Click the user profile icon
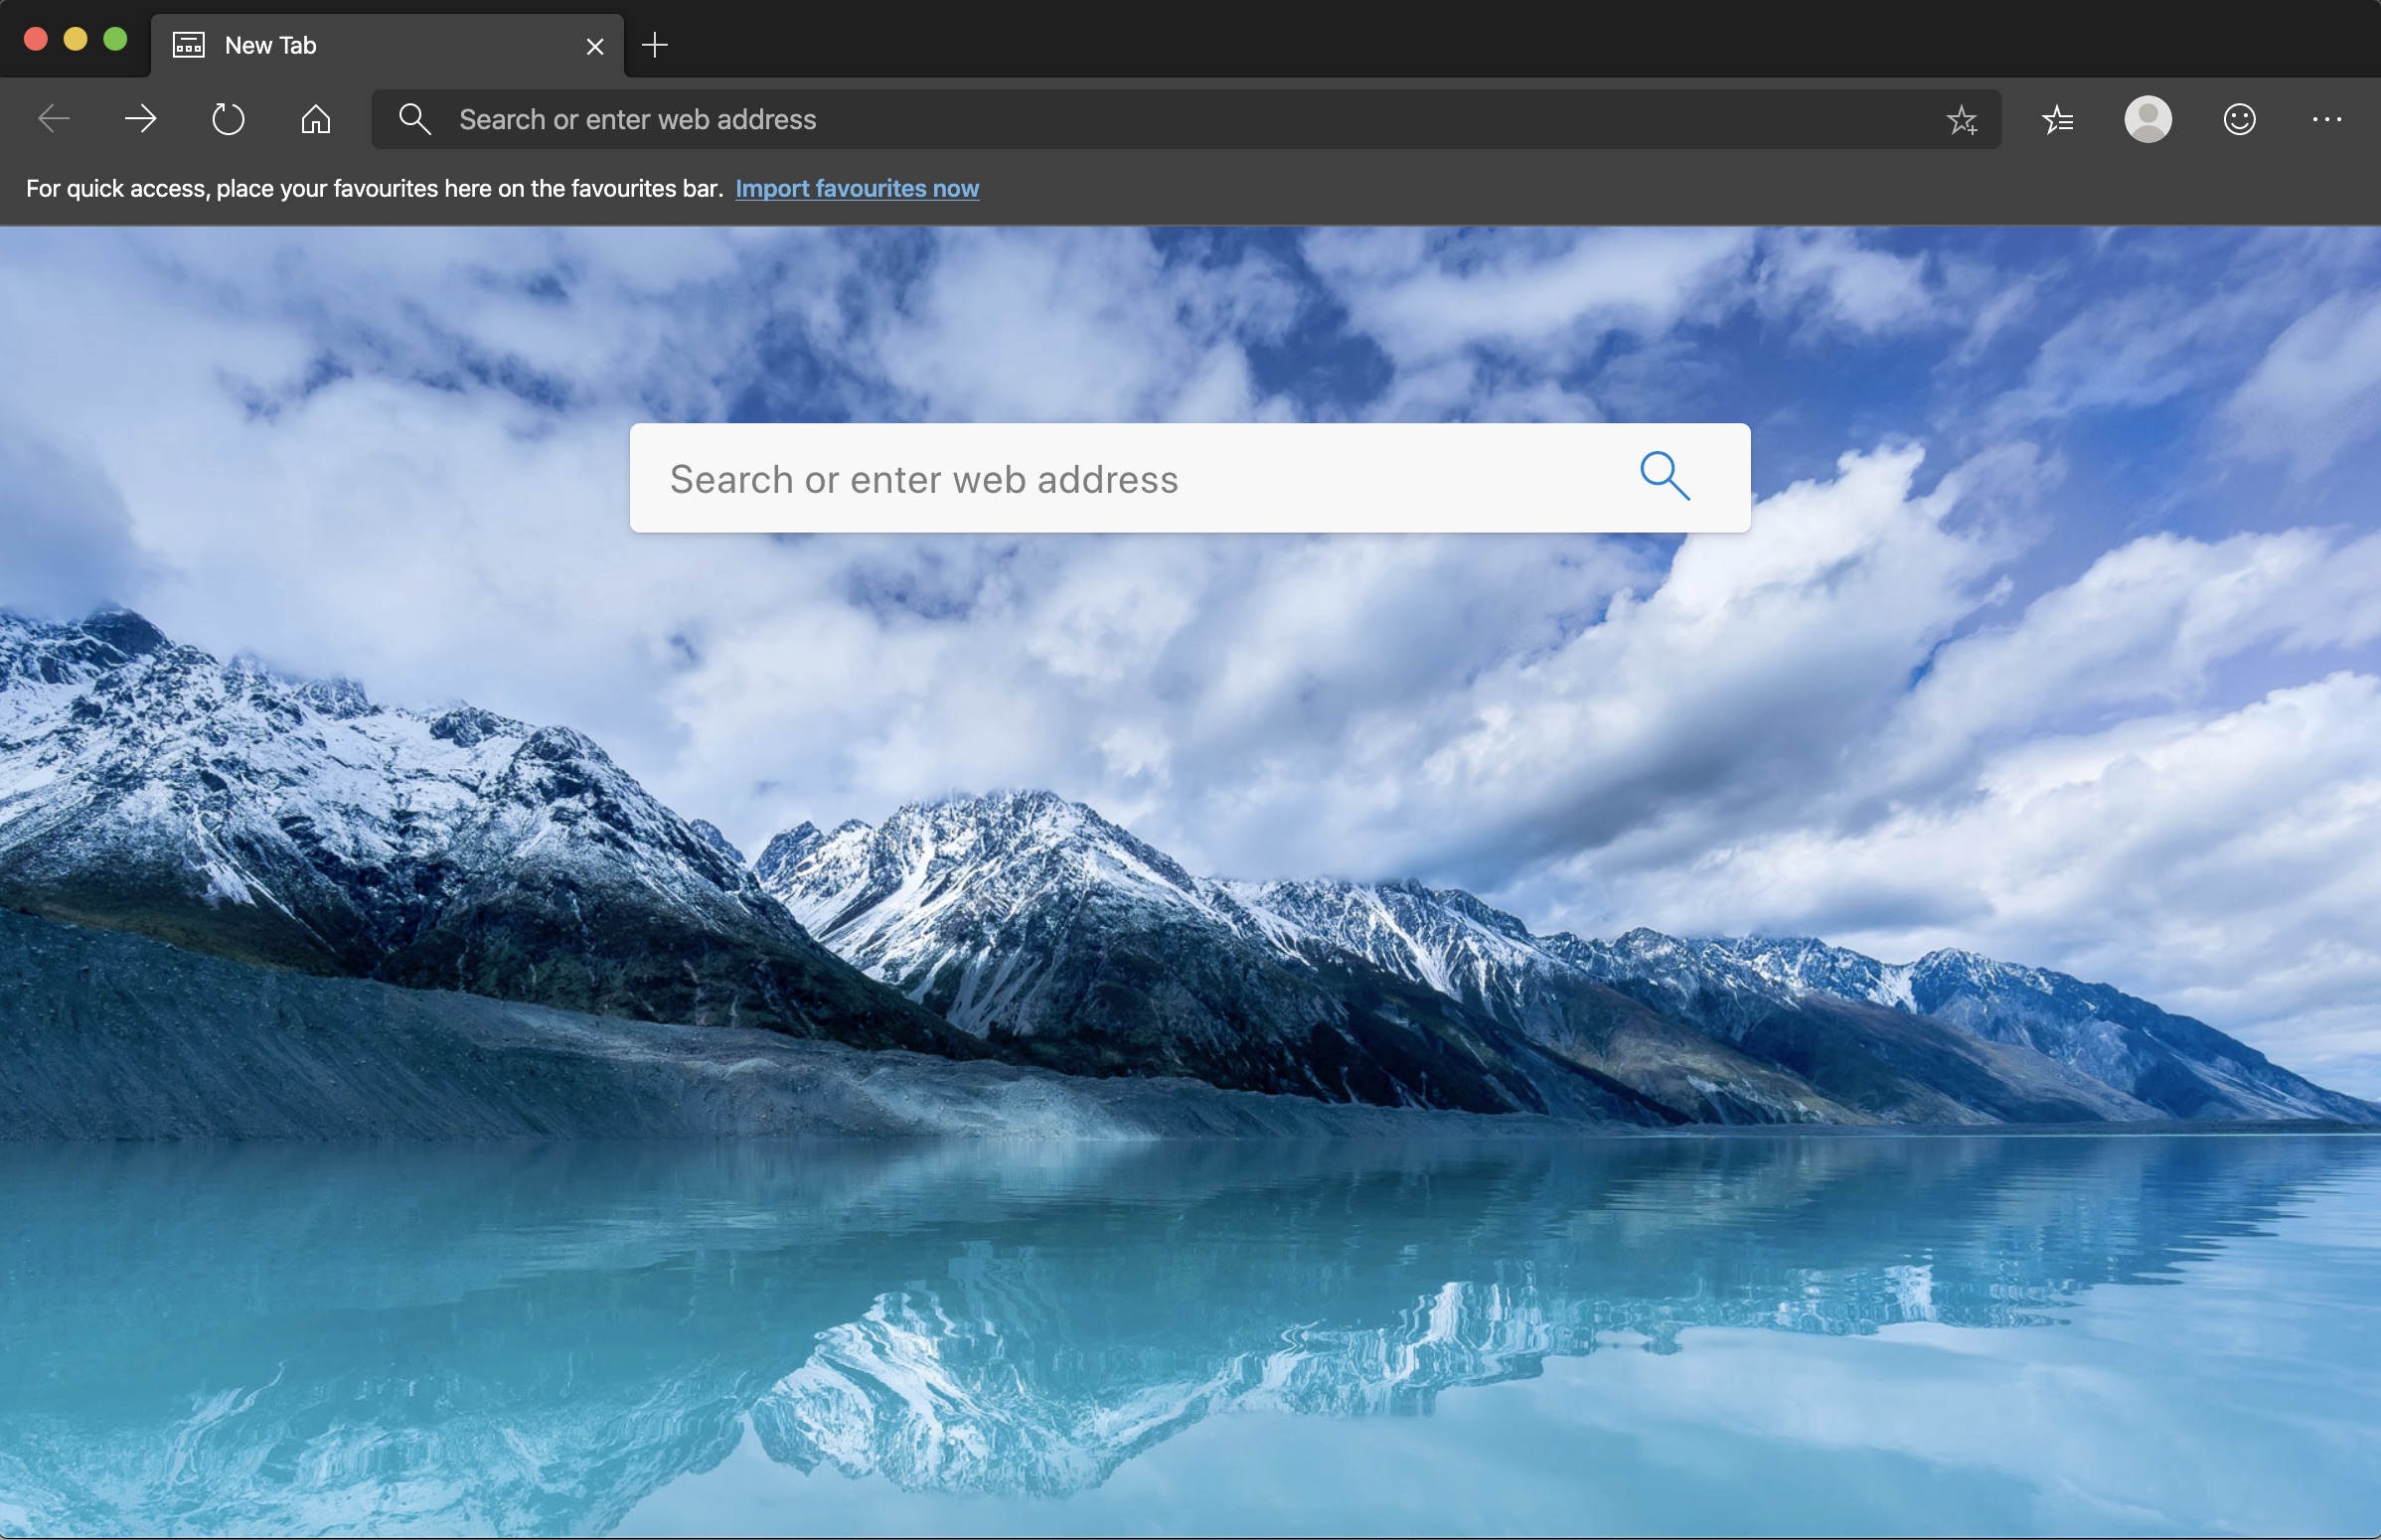The image size is (2381, 1540). point(2146,118)
